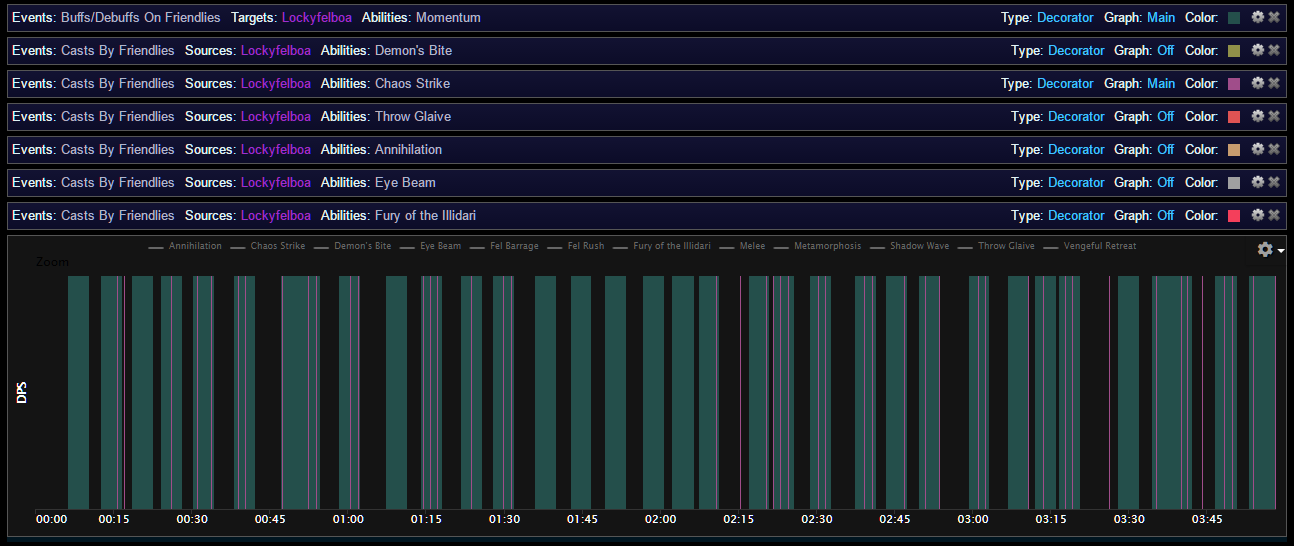The image size is (1294, 546).
Task: Toggle Fel Barrage series in chart legend
Action: (x=514, y=246)
